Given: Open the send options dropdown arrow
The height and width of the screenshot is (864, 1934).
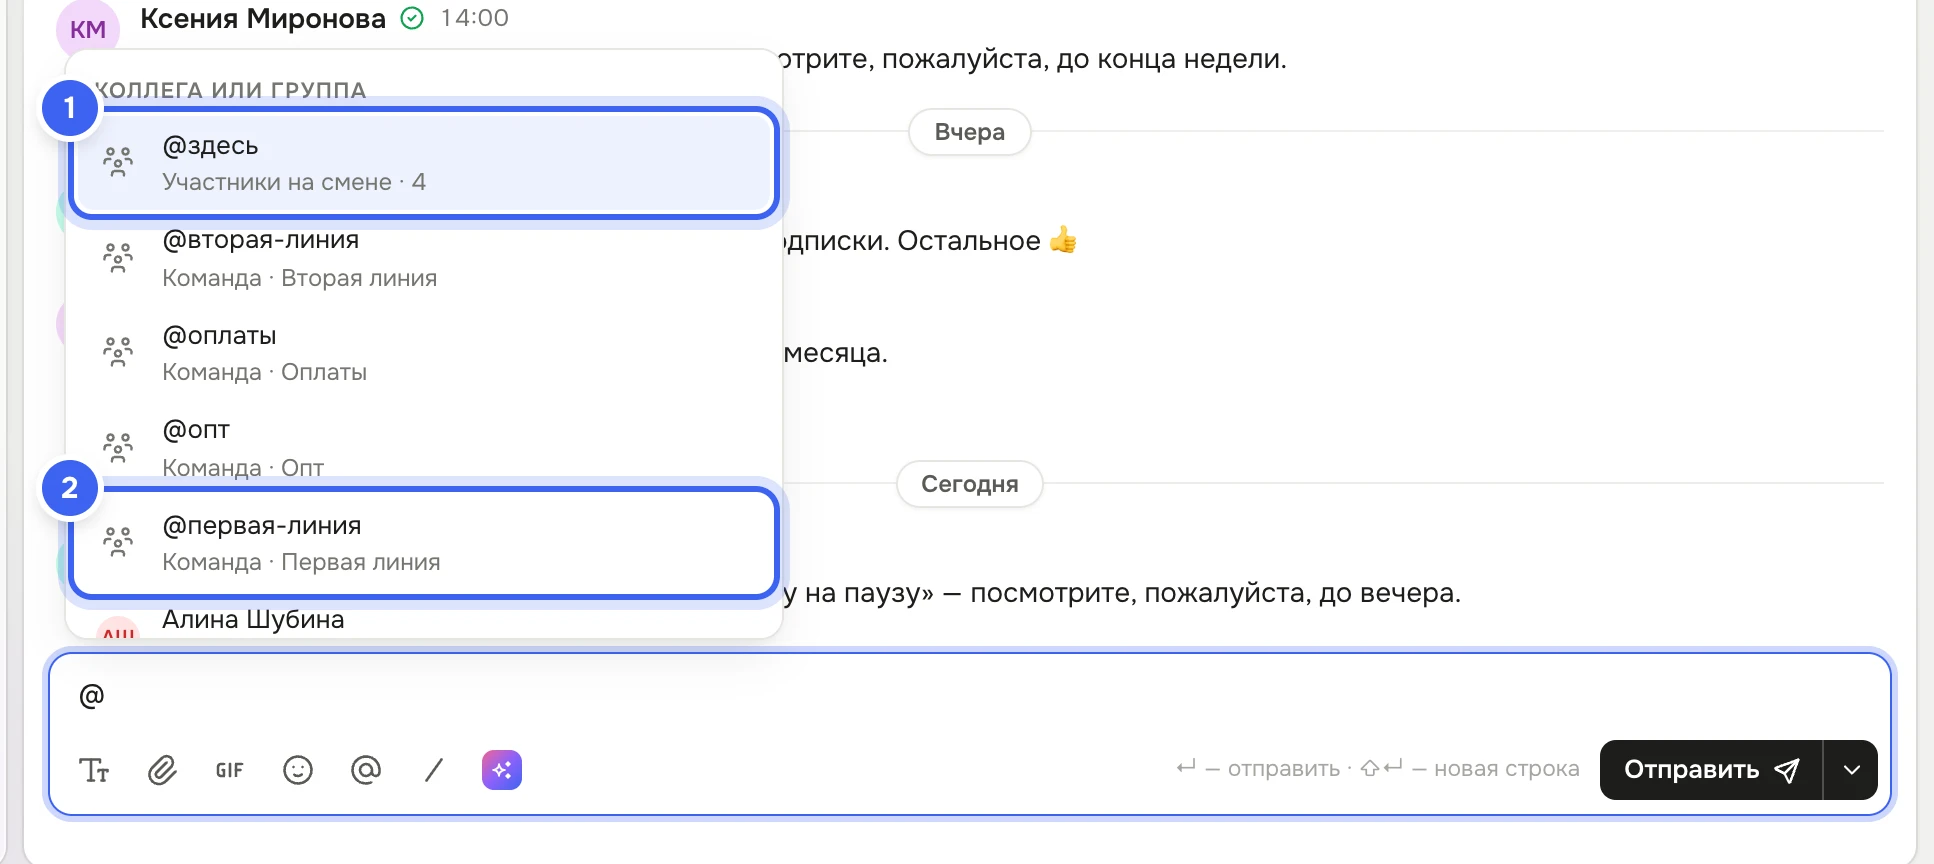Looking at the screenshot, I should 1851,770.
